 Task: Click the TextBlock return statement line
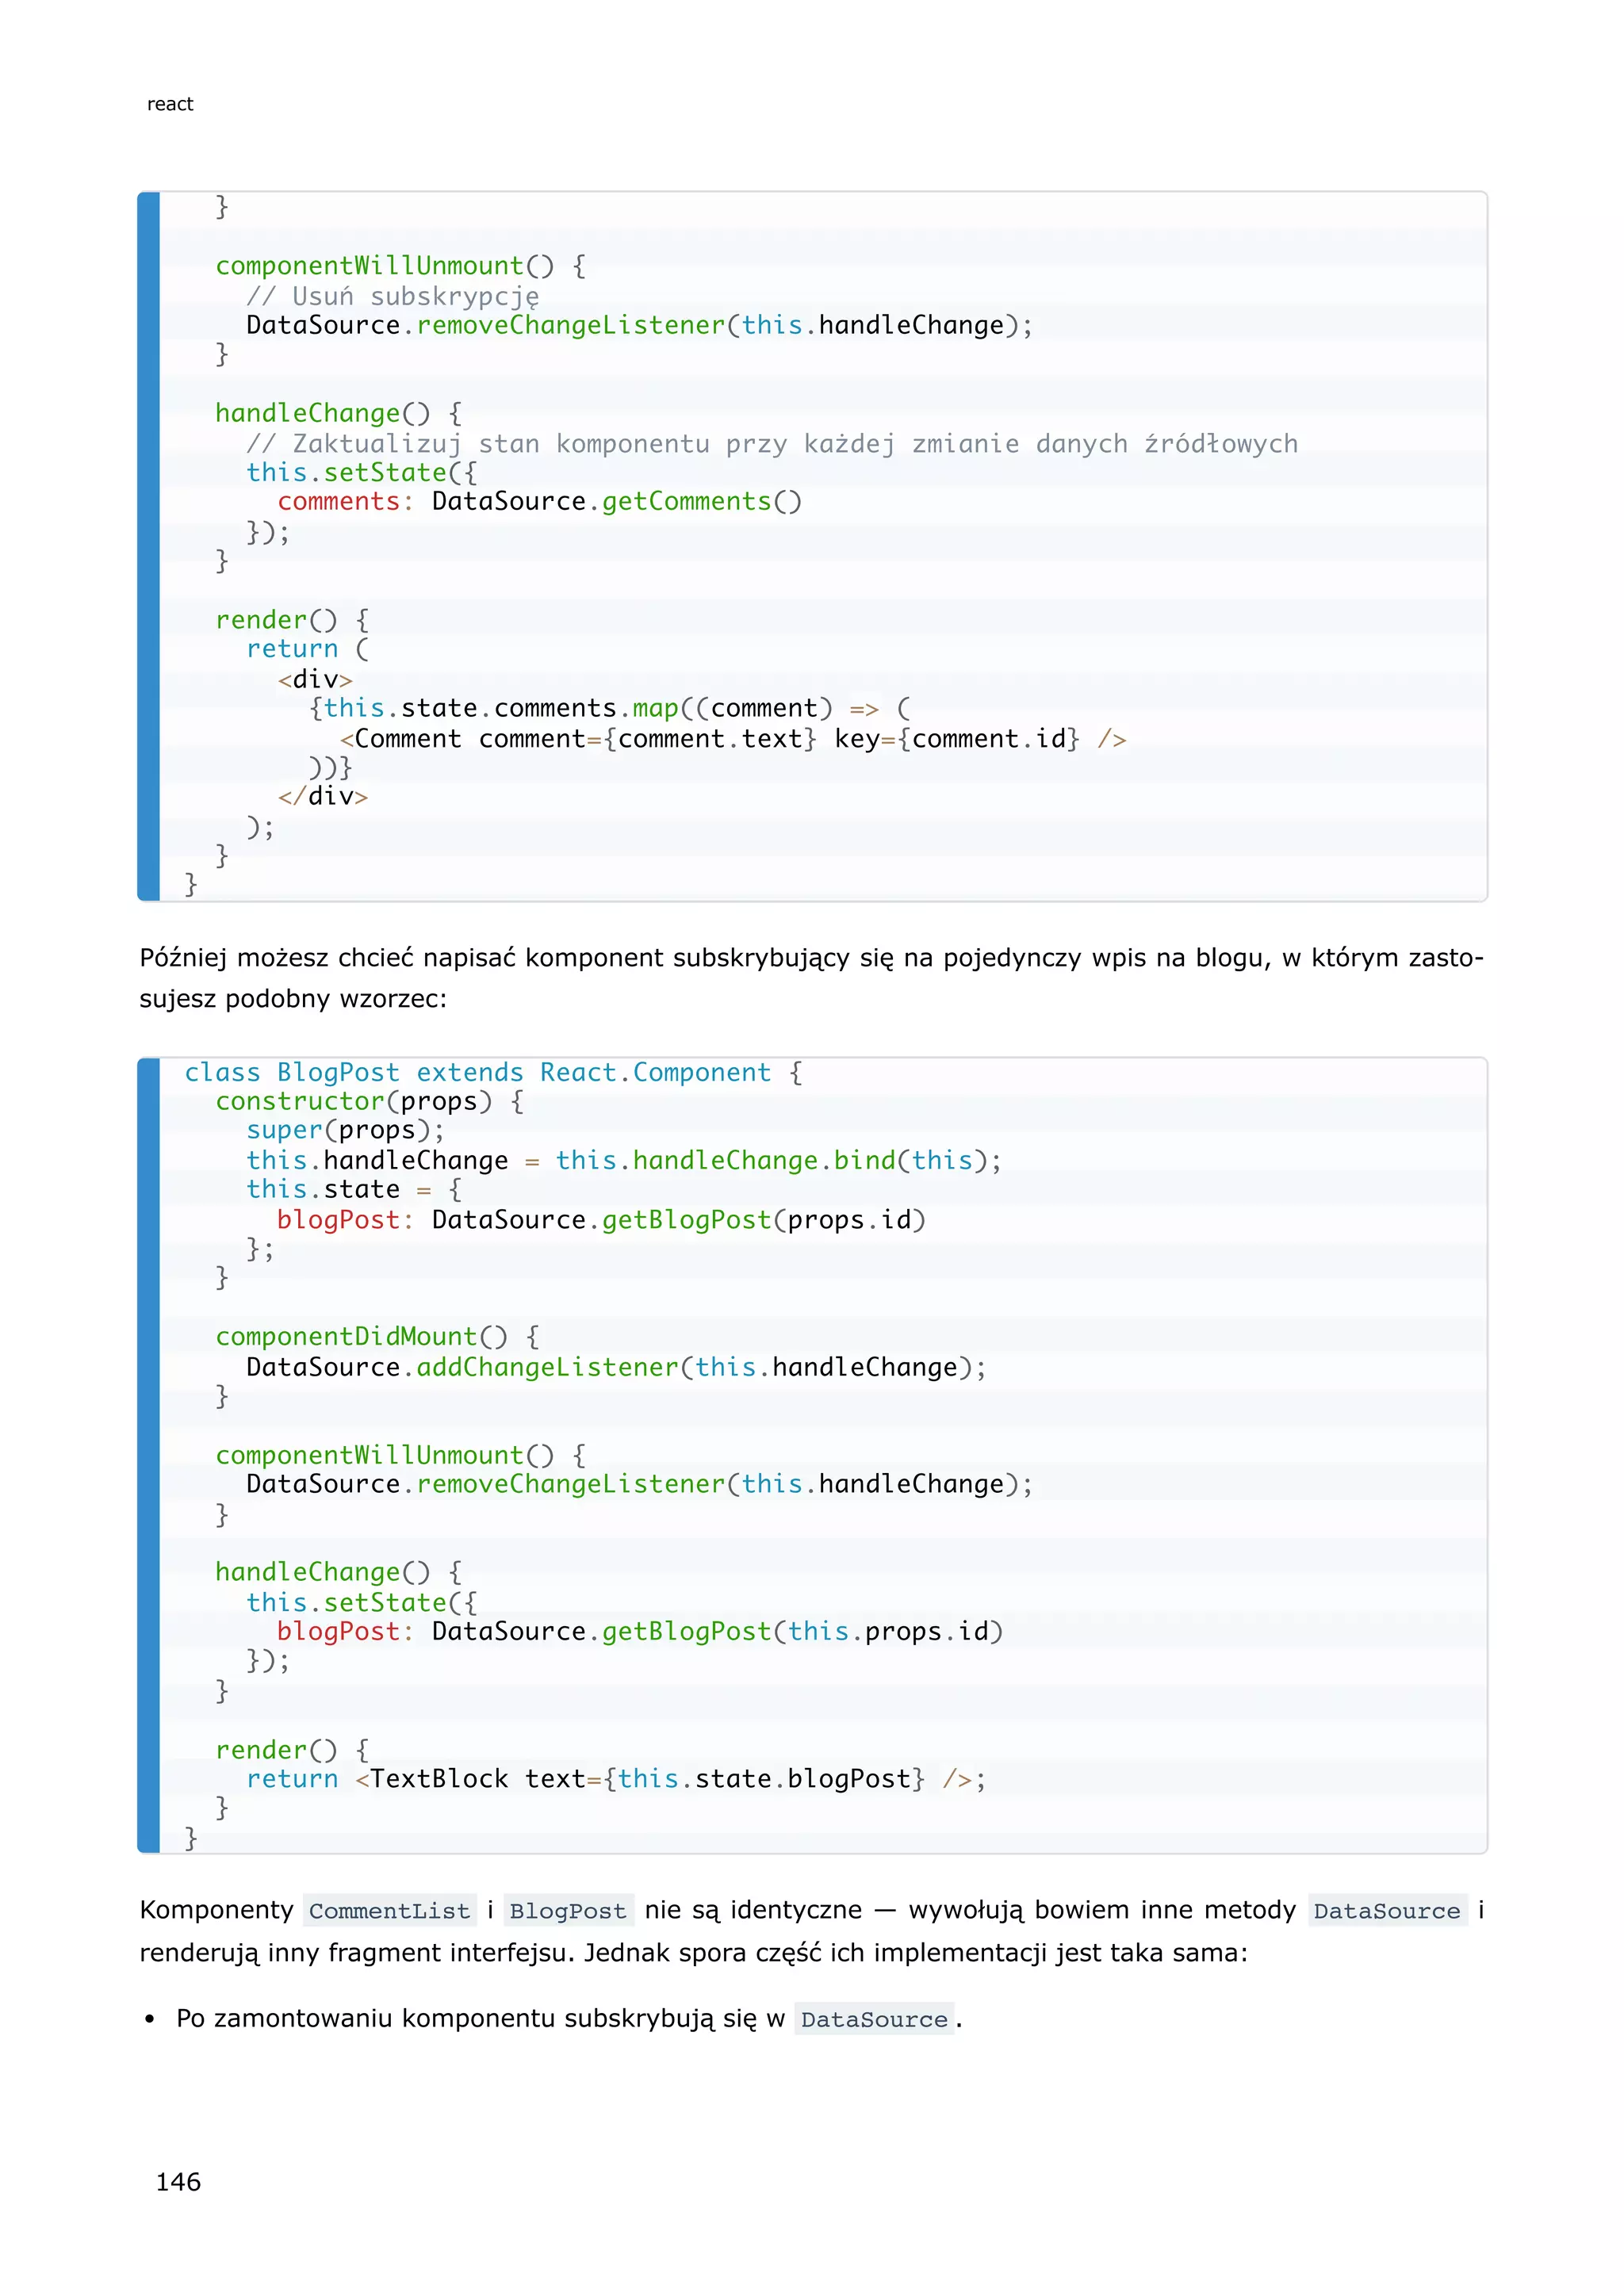[x=615, y=1778]
